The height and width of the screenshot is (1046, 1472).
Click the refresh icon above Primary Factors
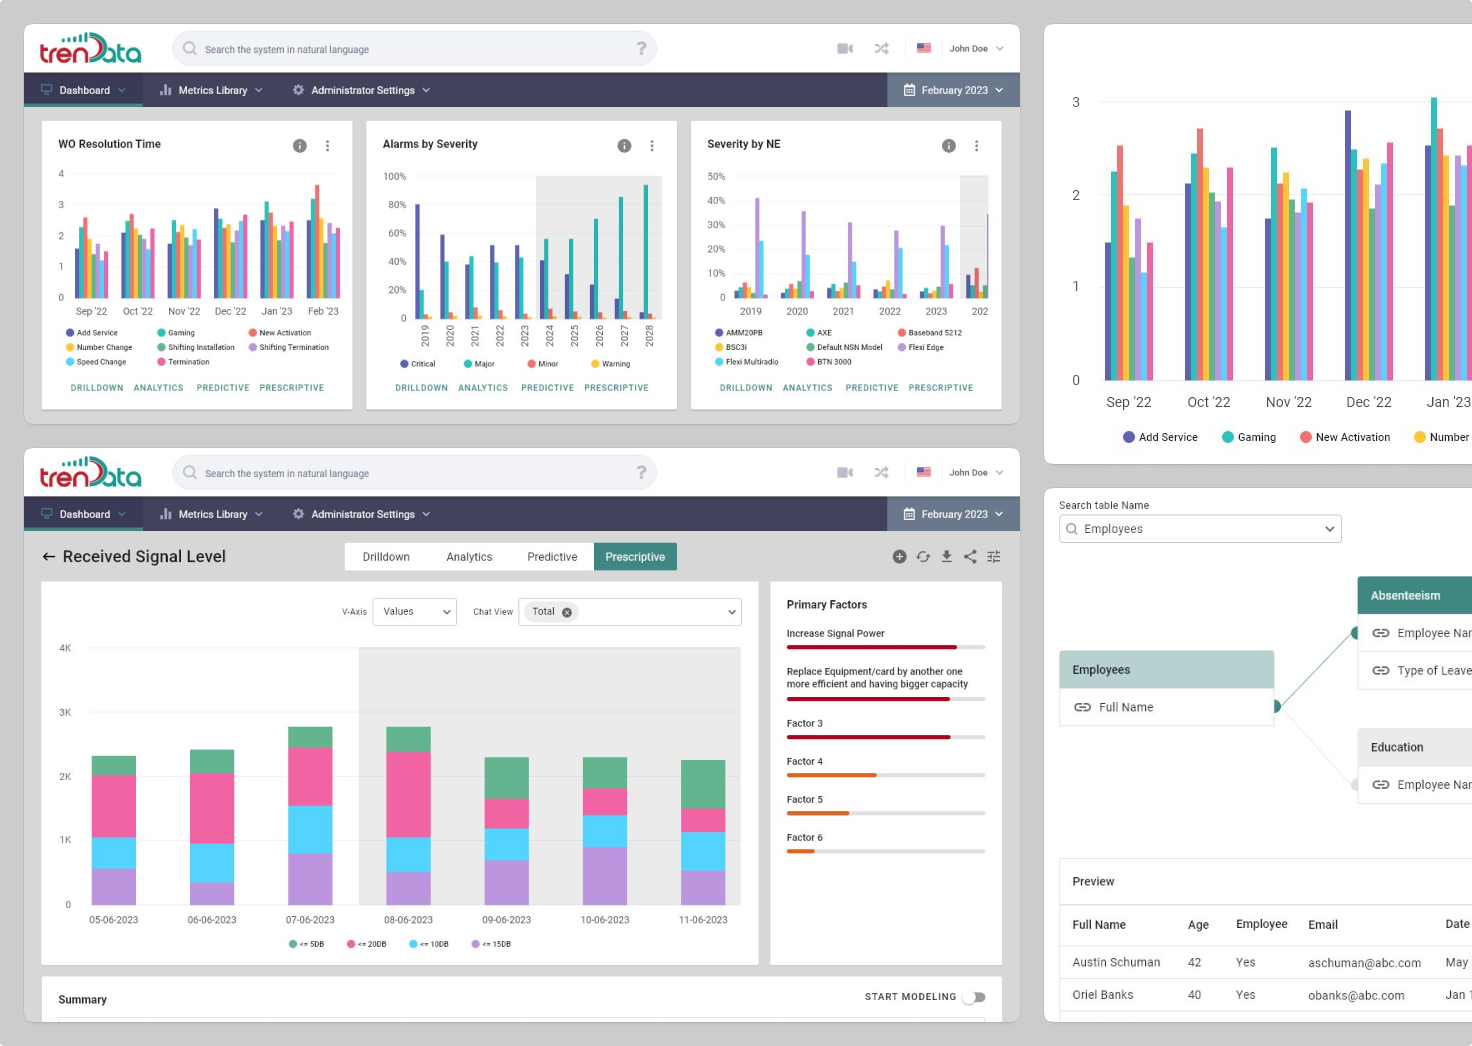(923, 557)
